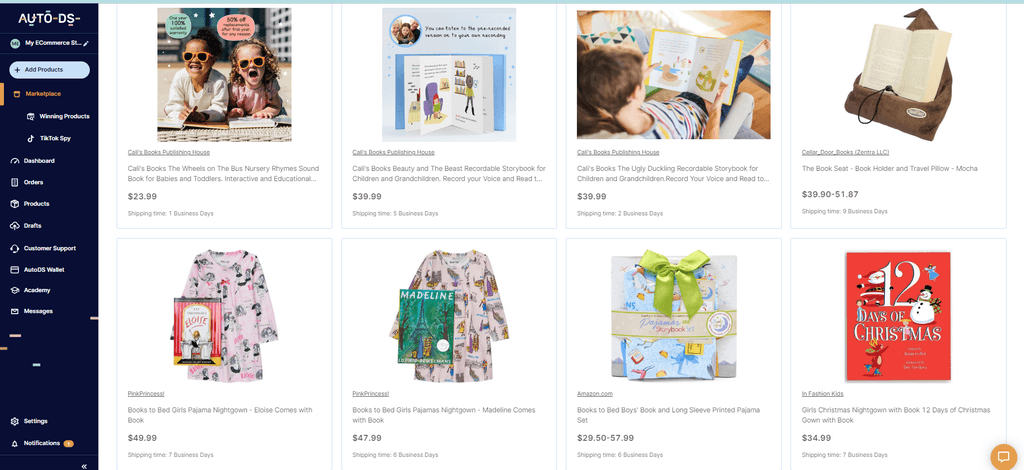Open TikTok Spy submenu item
Viewport: 1024px width, 470px height.
49,138
